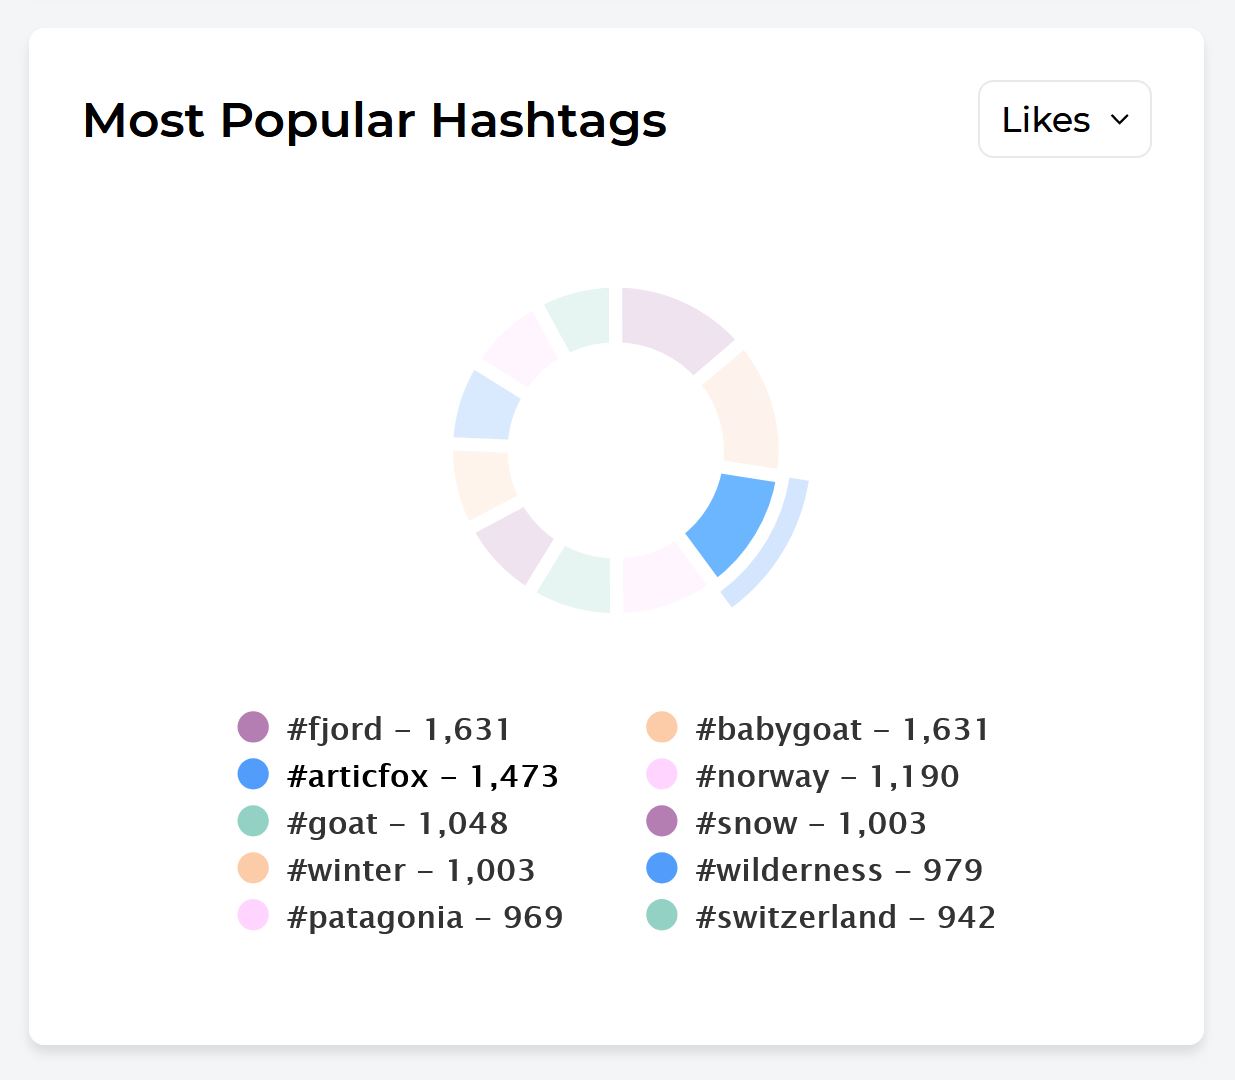
Task: Click the #wilderness blue legend dot
Action: click(662, 868)
